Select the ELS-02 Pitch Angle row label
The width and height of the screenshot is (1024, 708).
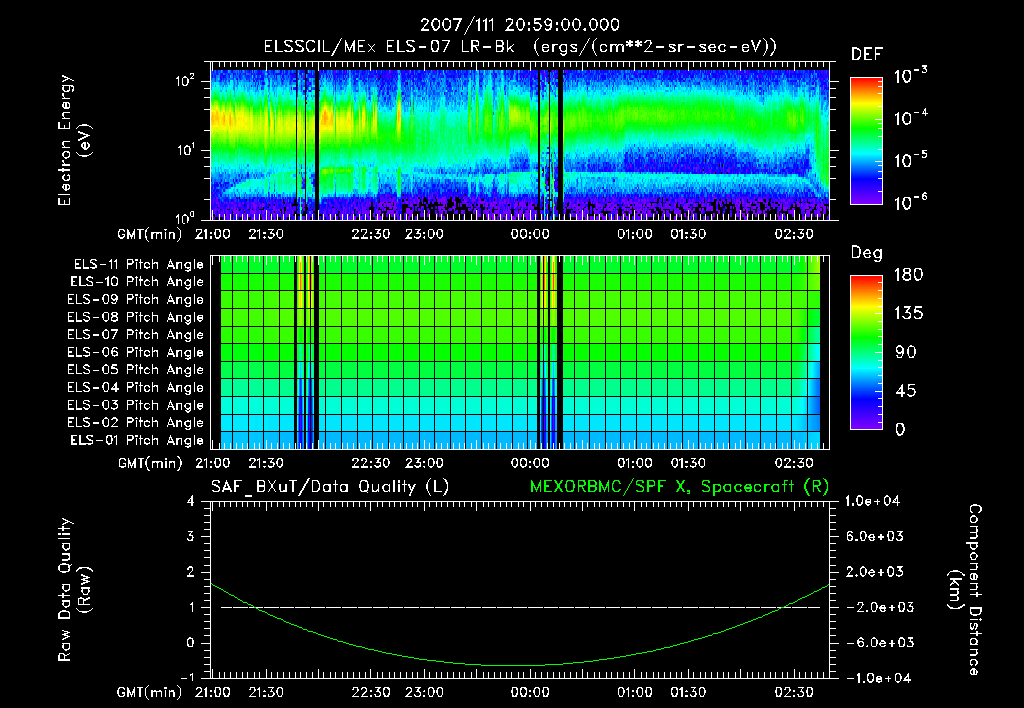point(136,423)
